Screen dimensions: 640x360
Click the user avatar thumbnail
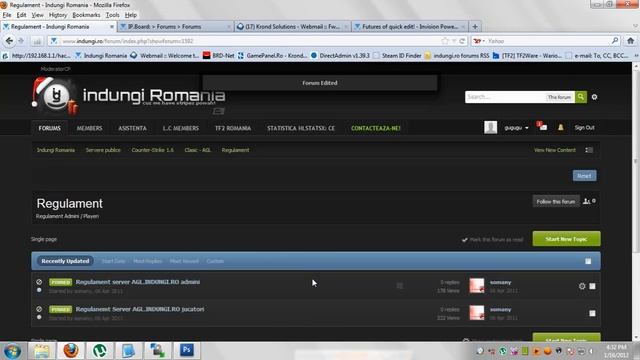coord(490,127)
